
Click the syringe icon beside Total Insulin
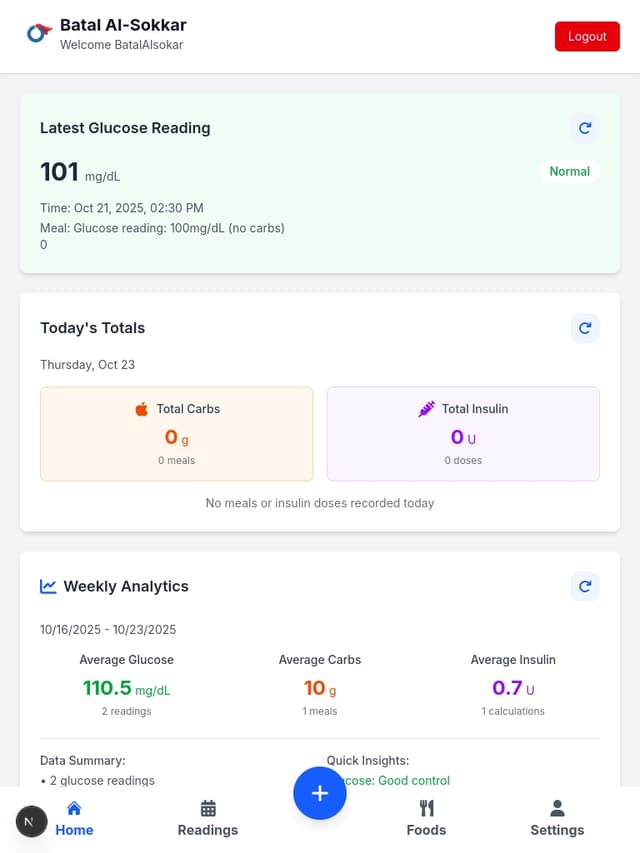click(426, 409)
